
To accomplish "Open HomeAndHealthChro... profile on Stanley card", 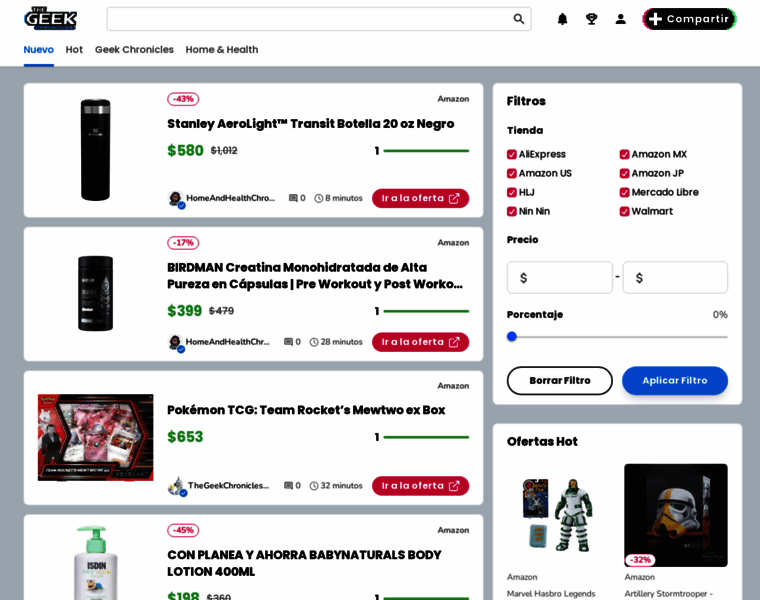I will point(231,198).
